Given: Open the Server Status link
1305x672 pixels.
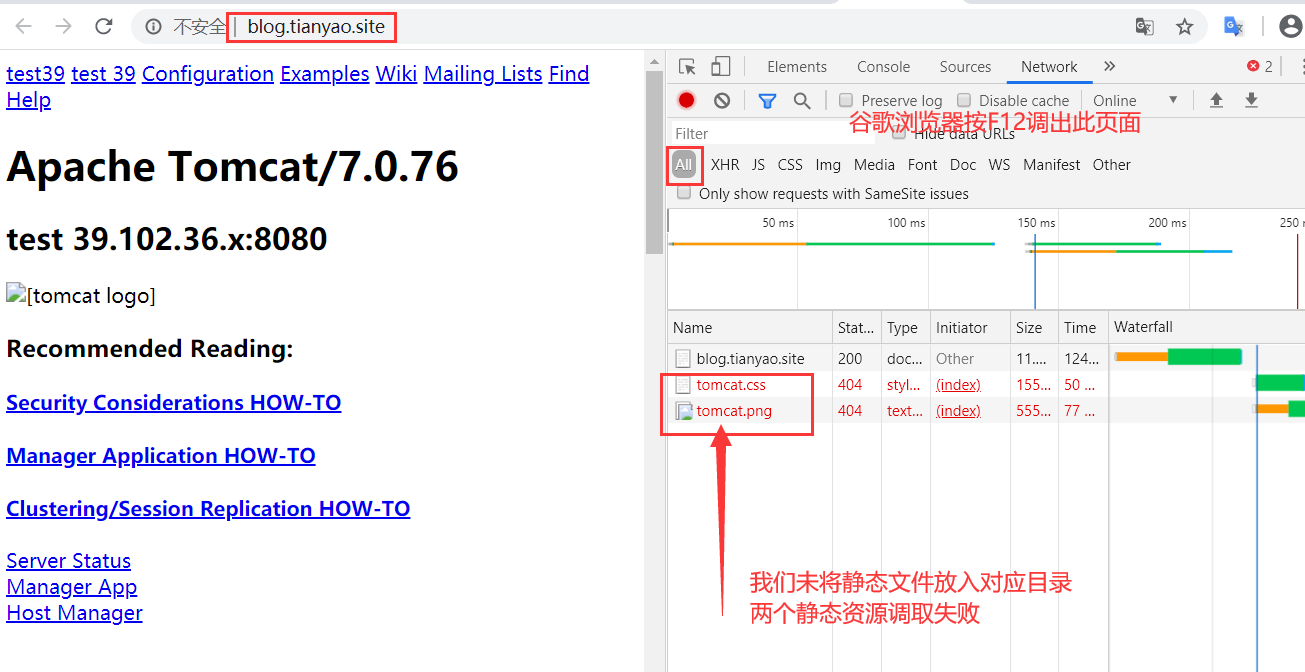Looking at the screenshot, I should point(68,561).
